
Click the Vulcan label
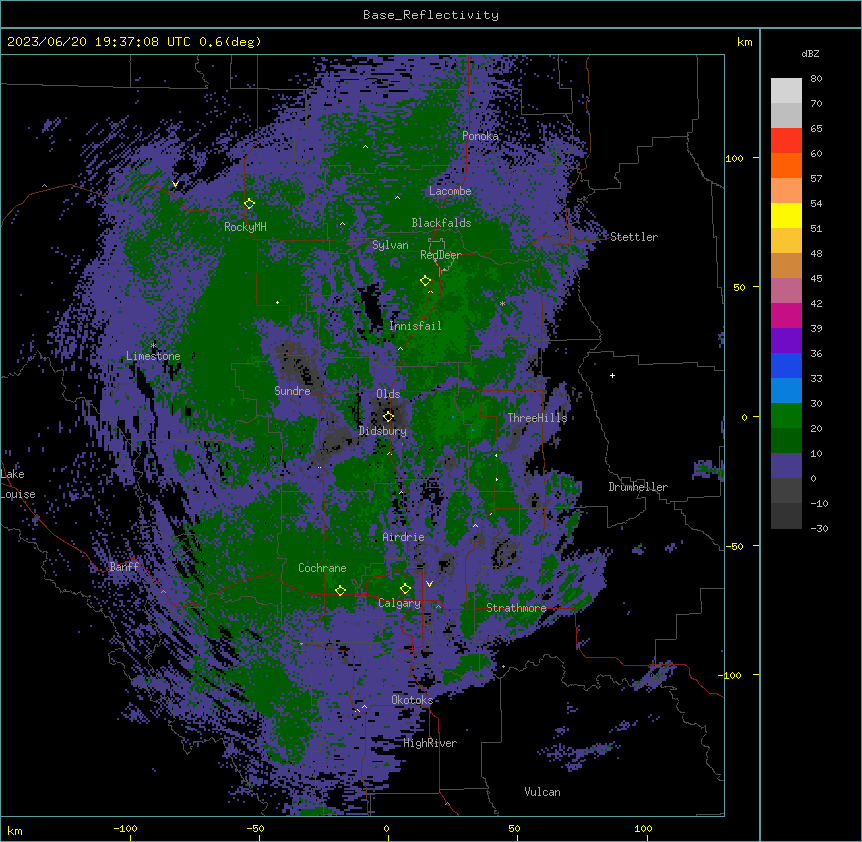pyautogui.click(x=542, y=792)
